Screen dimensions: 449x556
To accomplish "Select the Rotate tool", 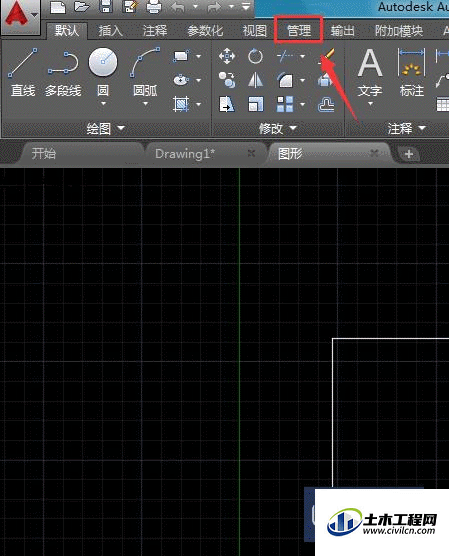I will [x=255, y=56].
